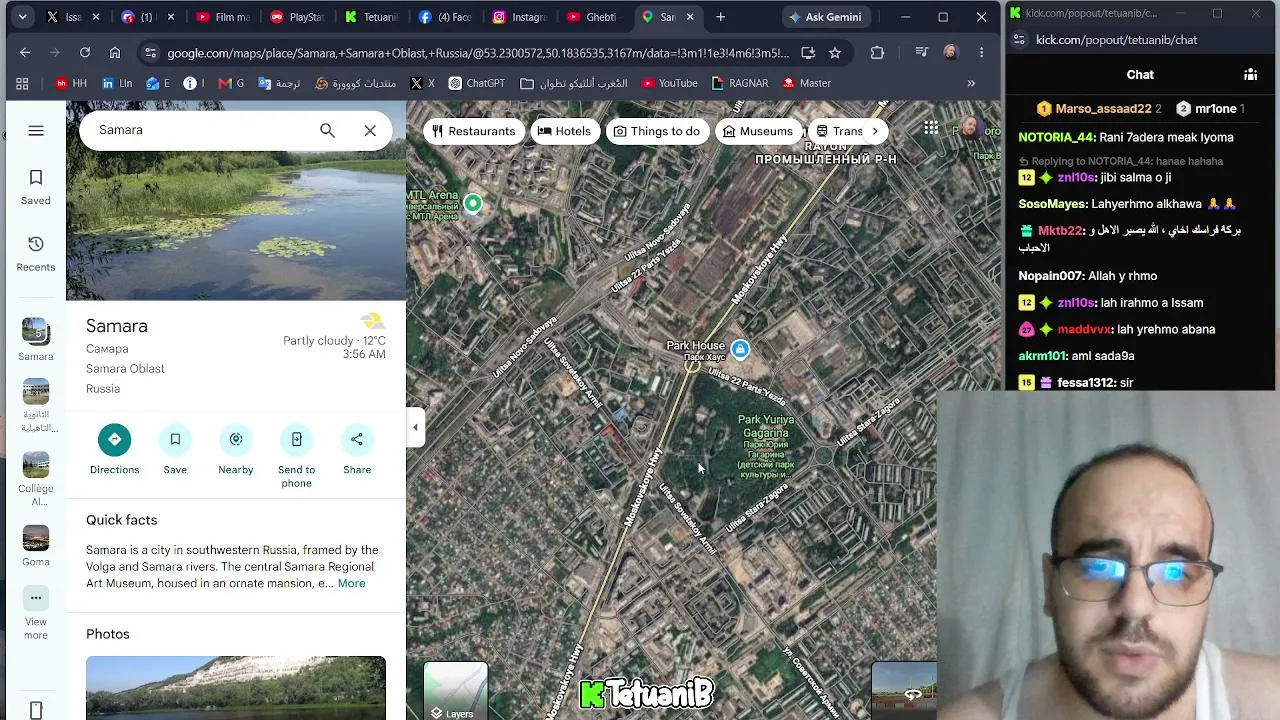Open the Google apps grid

(x=931, y=129)
